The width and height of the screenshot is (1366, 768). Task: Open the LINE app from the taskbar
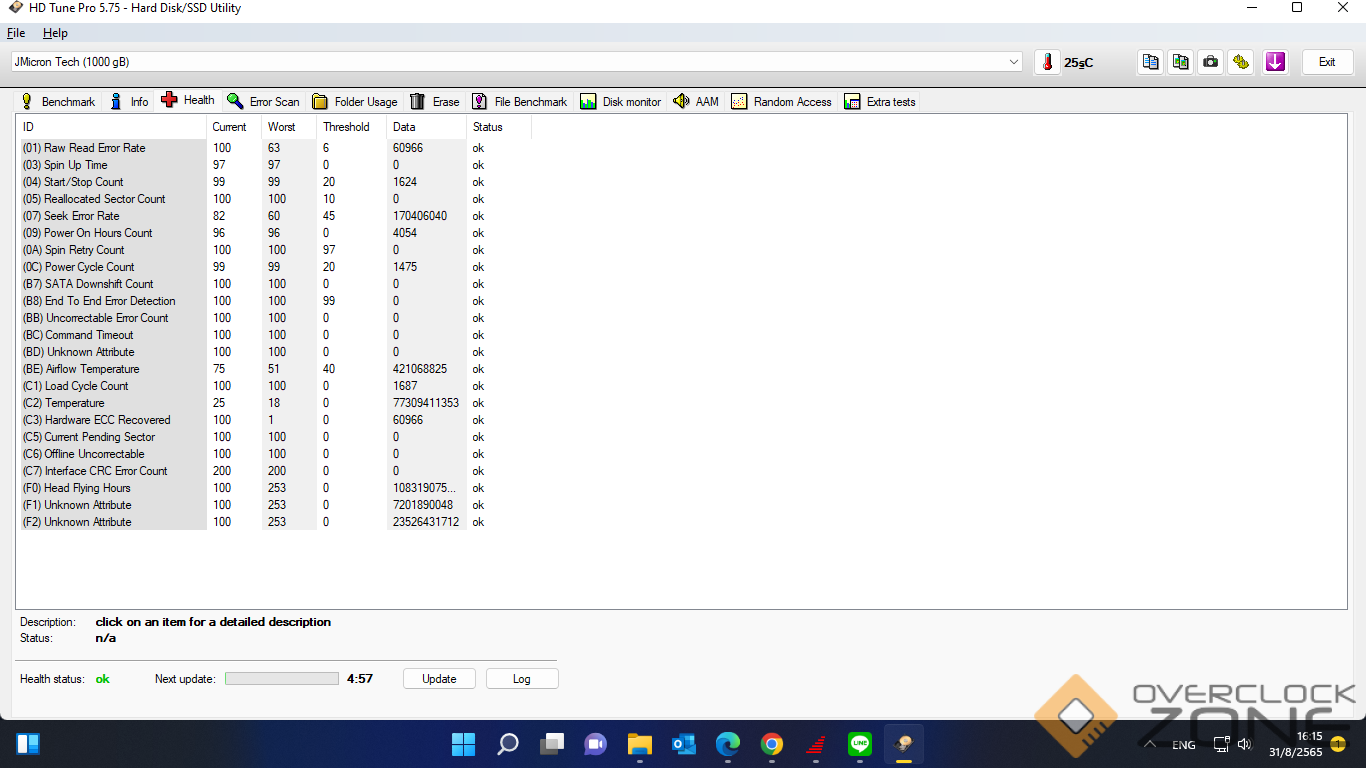[x=859, y=744]
